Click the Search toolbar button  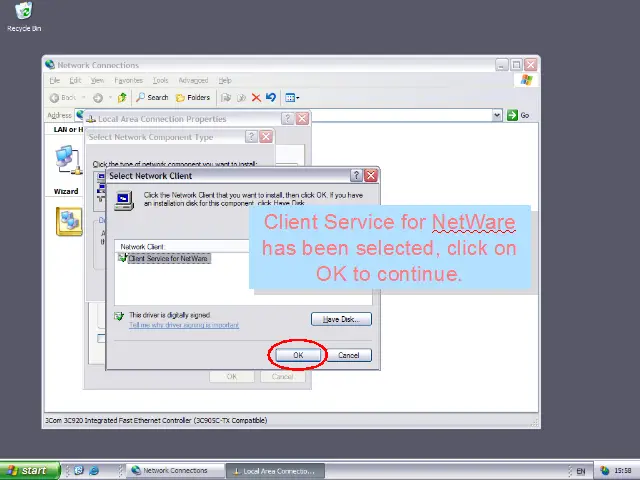(x=152, y=98)
